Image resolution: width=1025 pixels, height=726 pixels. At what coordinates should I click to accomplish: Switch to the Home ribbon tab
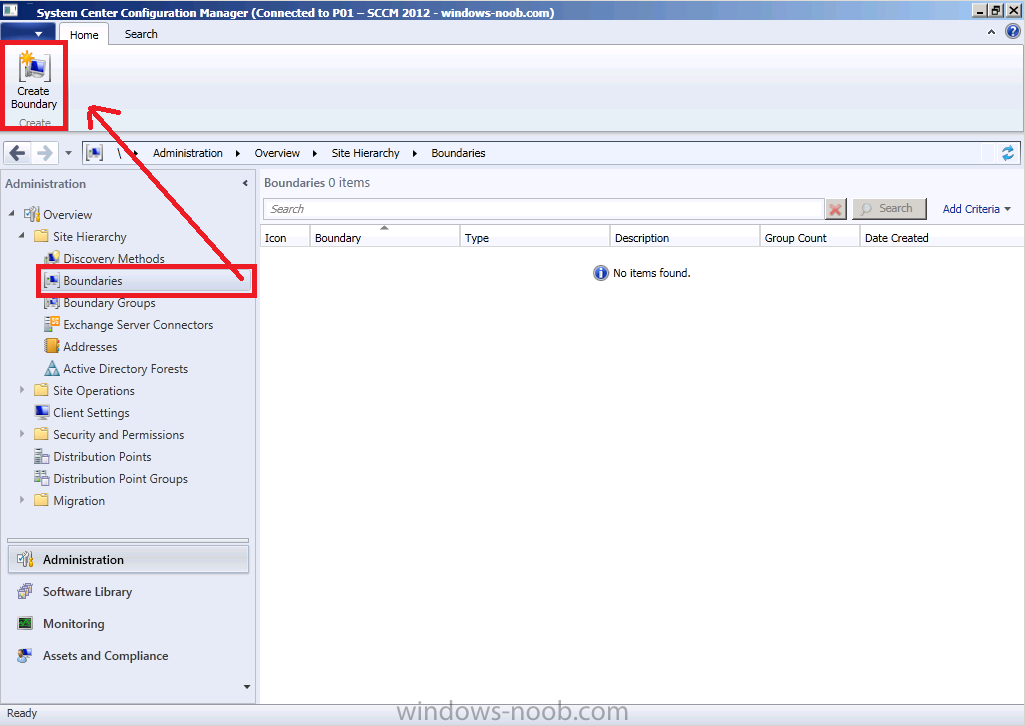(84, 35)
